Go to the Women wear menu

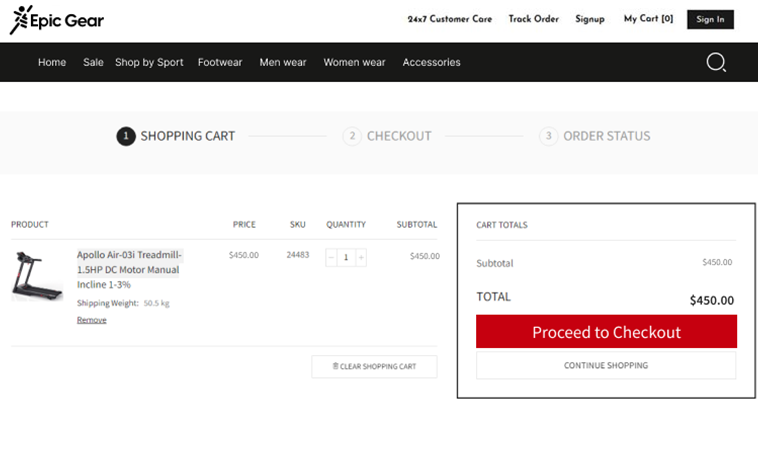tap(354, 62)
